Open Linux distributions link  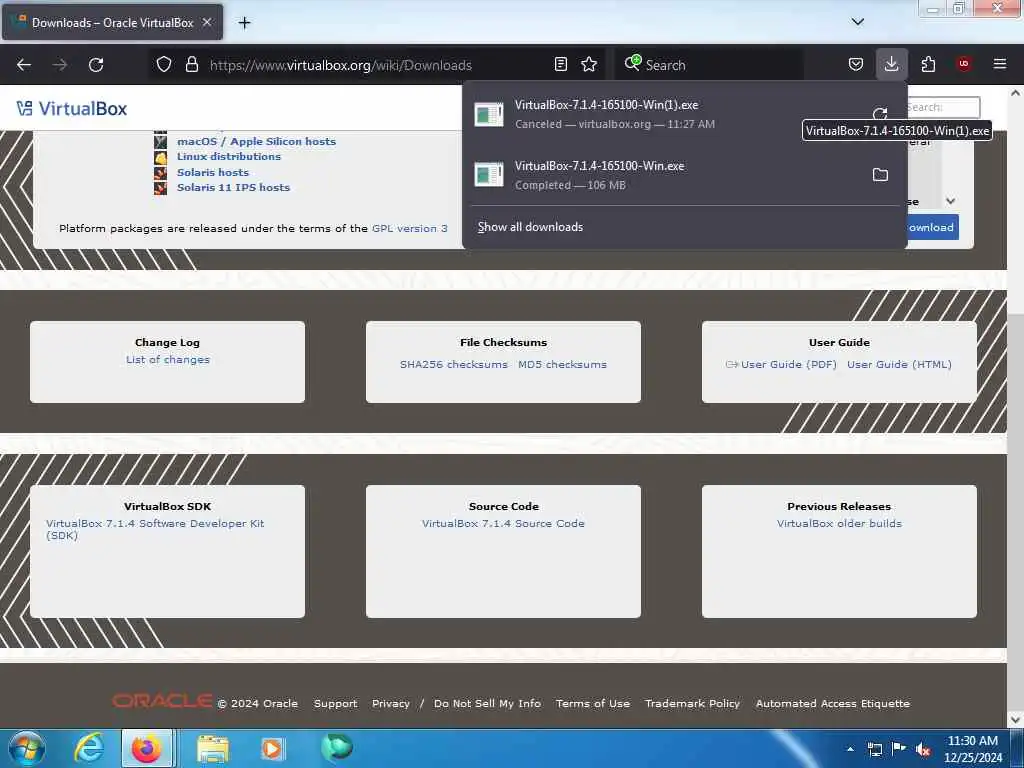[229, 156]
